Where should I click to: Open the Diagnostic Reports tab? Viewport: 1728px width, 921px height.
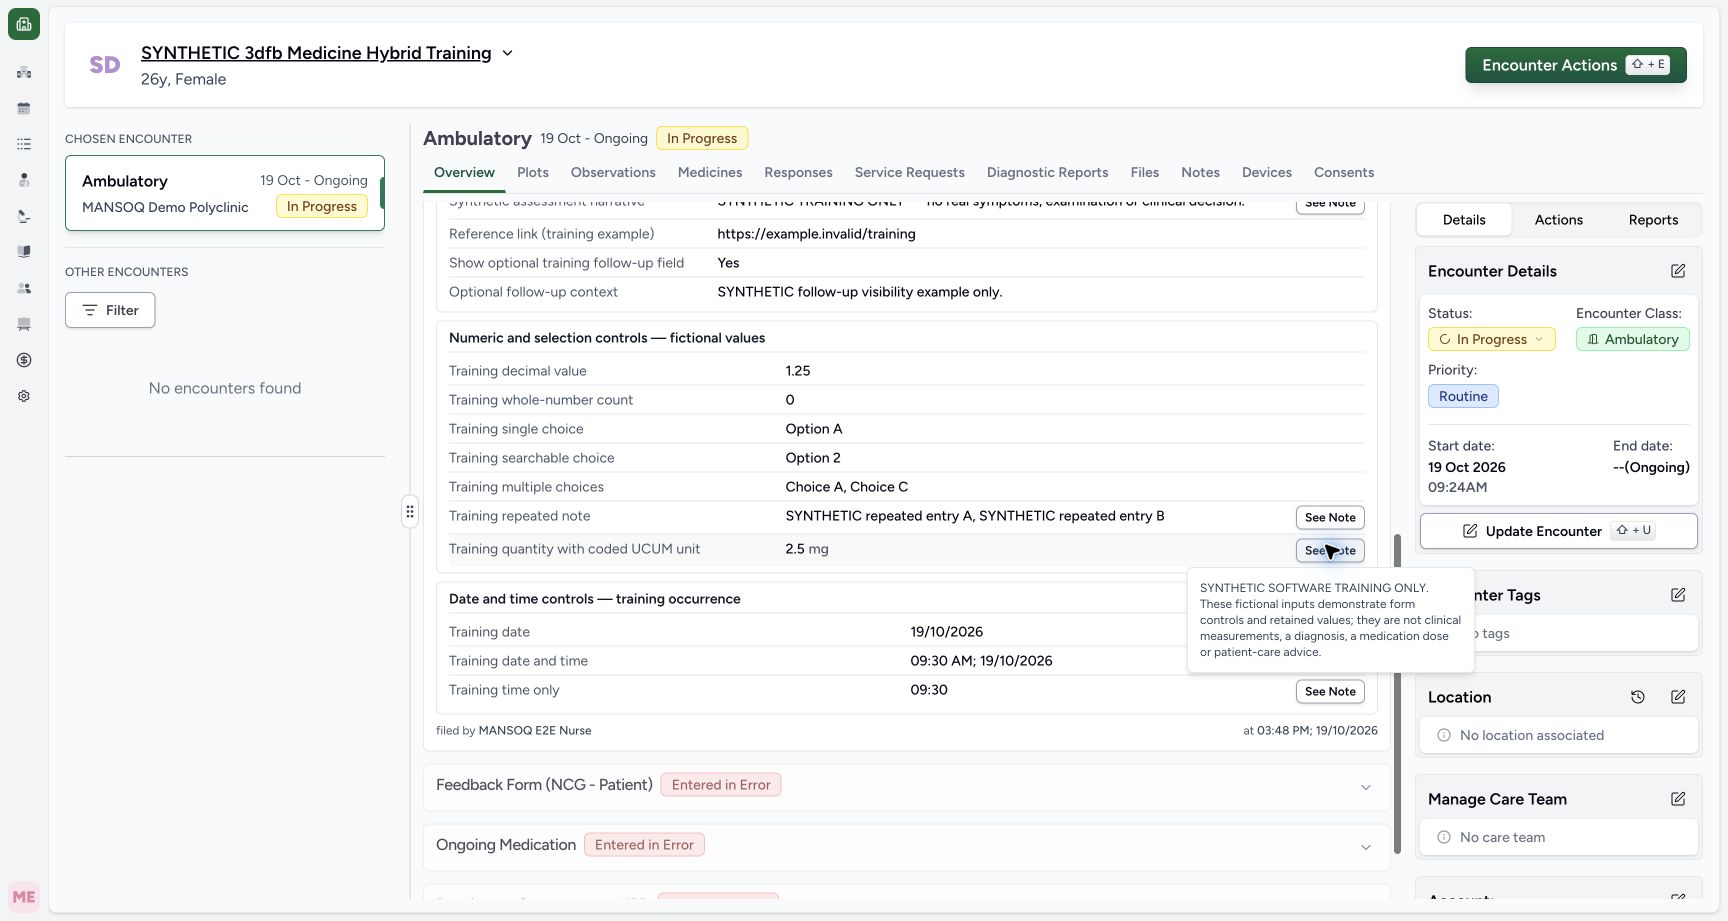(1047, 172)
